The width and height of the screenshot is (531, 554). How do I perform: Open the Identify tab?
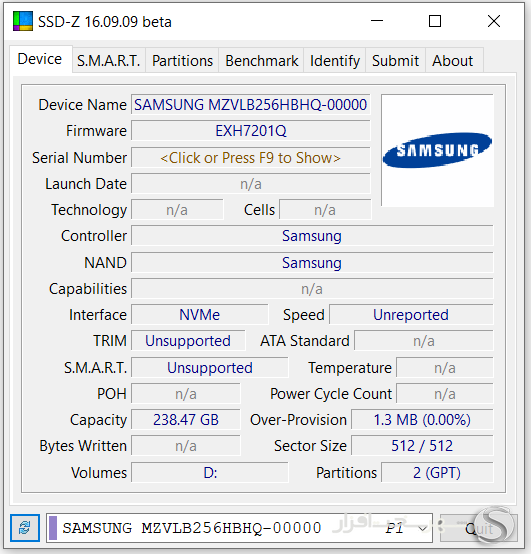335,60
